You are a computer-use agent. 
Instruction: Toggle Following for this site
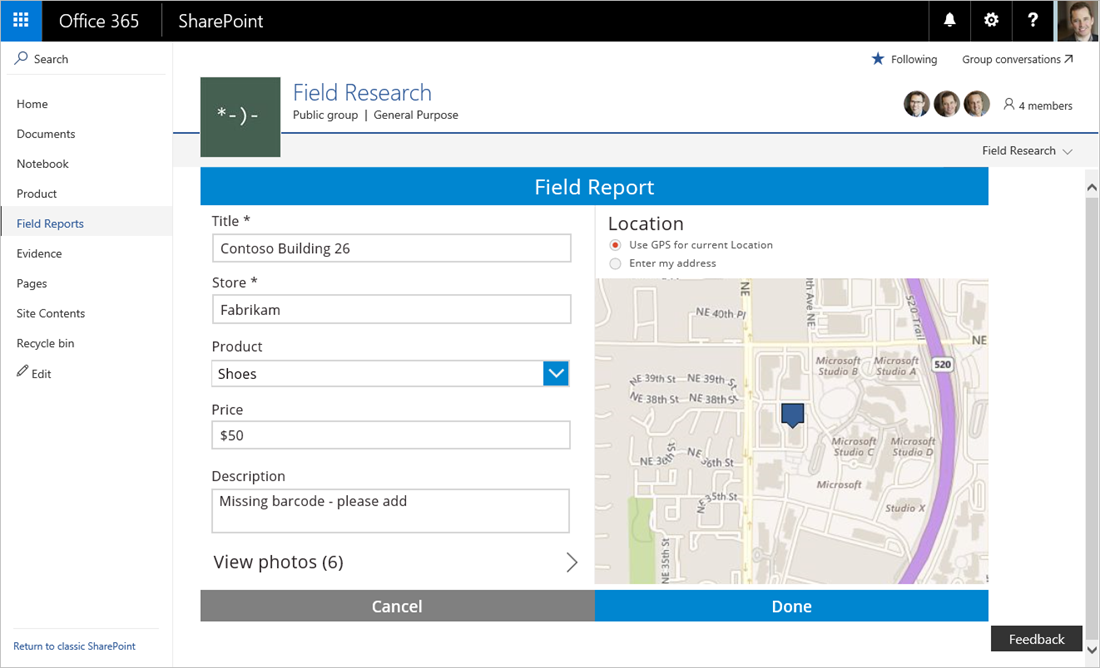[x=903, y=59]
